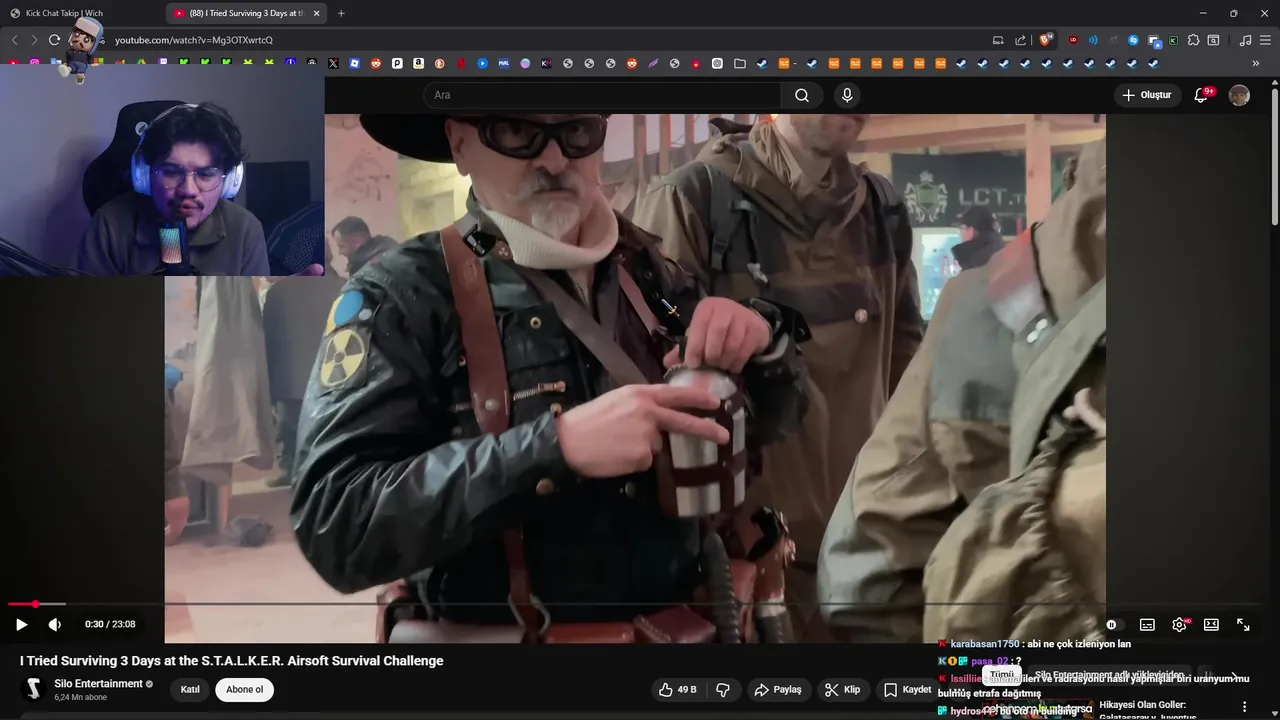1280x720 pixels.
Task: Open options for 'Hikayesi Olan Goller' video
Action: pos(1244,706)
